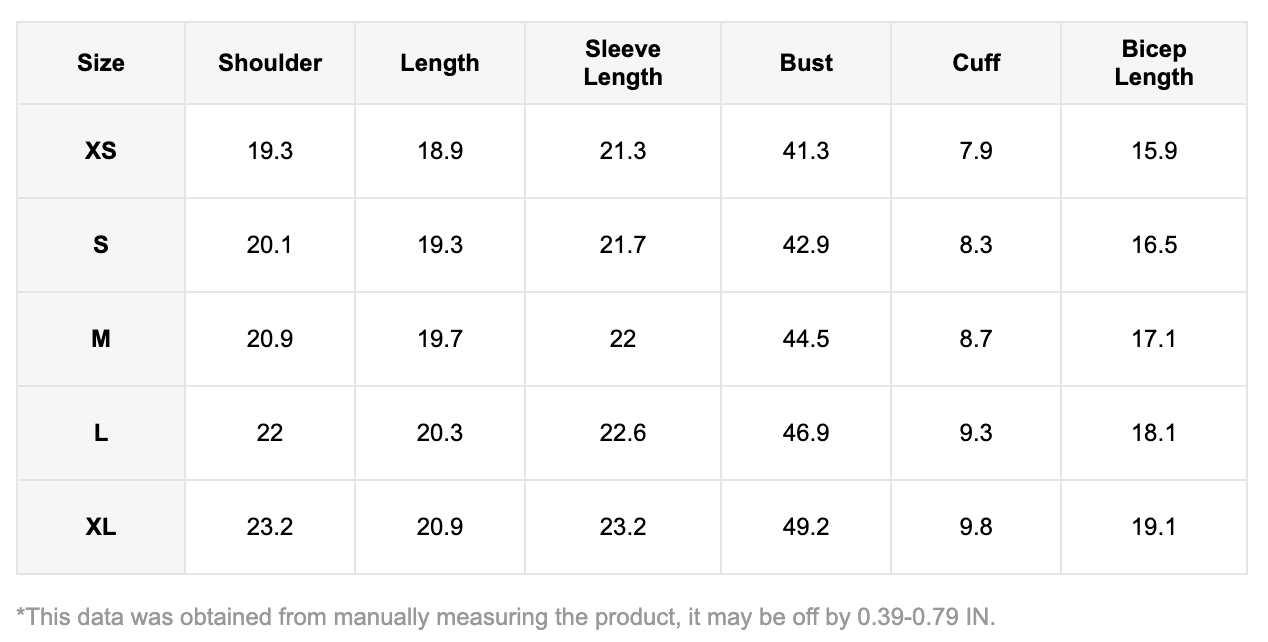Screen dimensions: 1268x642
Task: Click the Size column header
Action: [101, 63]
